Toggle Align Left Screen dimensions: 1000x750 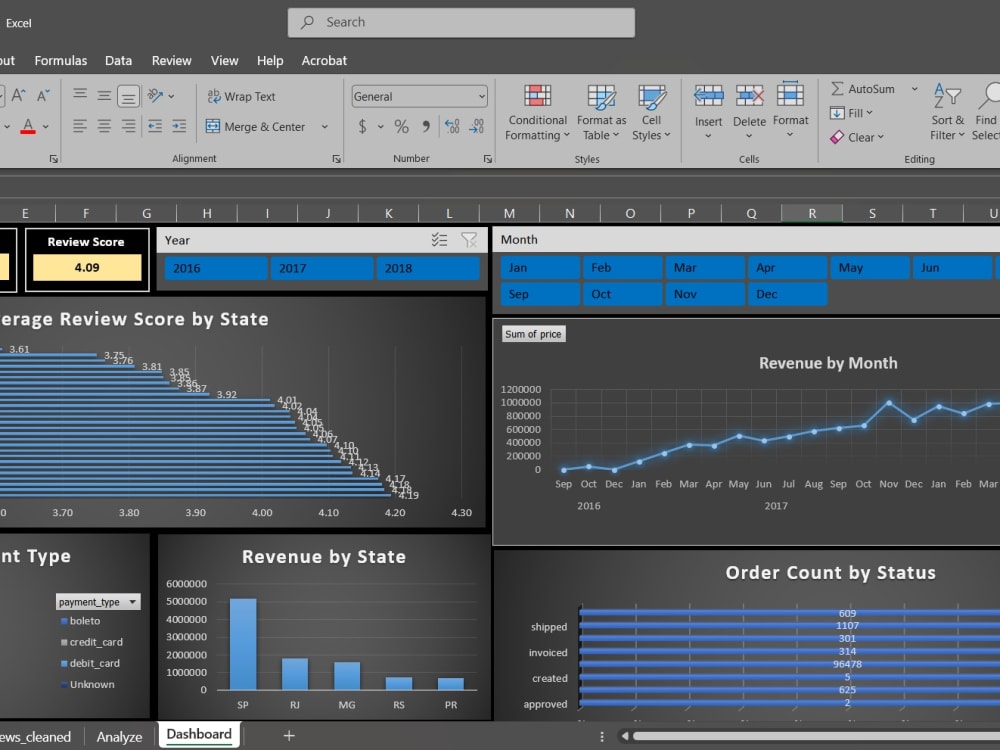(80, 126)
